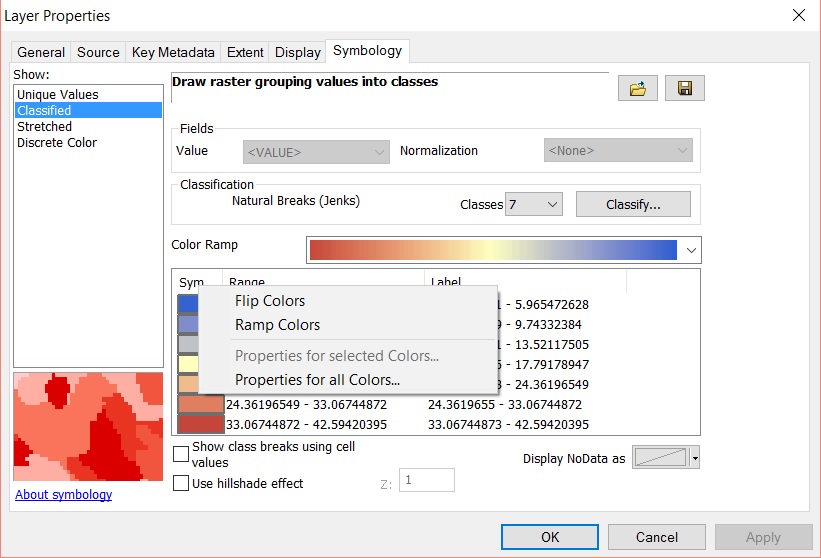Choose Flip Colors from context menu

point(270,301)
